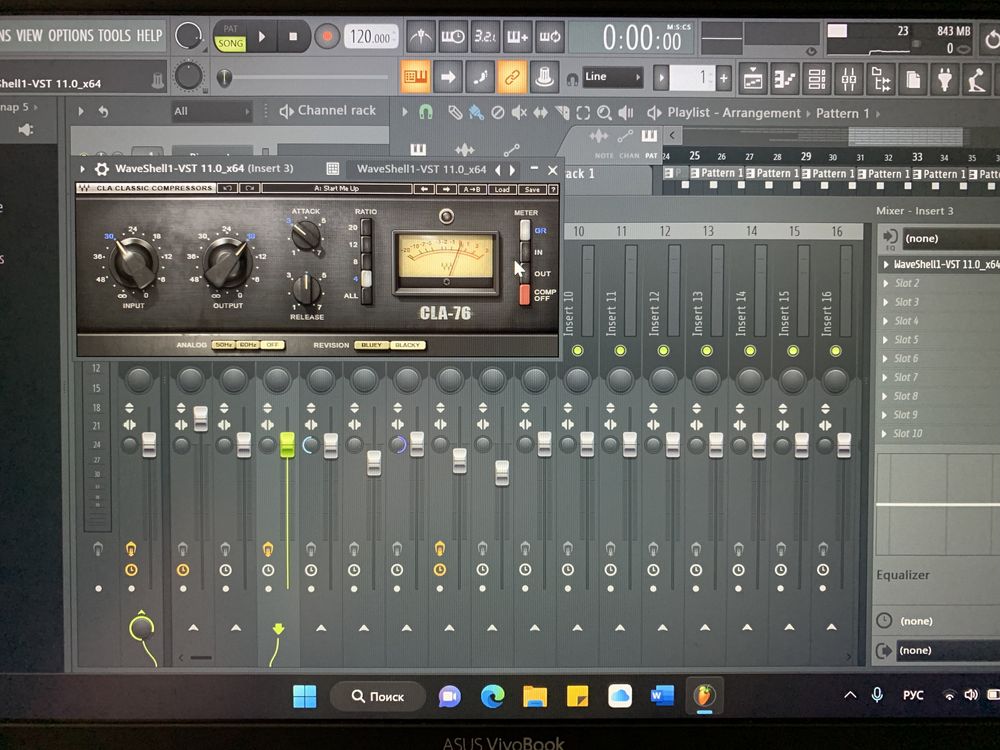The height and width of the screenshot is (750, 1000).
Task: Click the red Record button
Action: tap(327, 37)
